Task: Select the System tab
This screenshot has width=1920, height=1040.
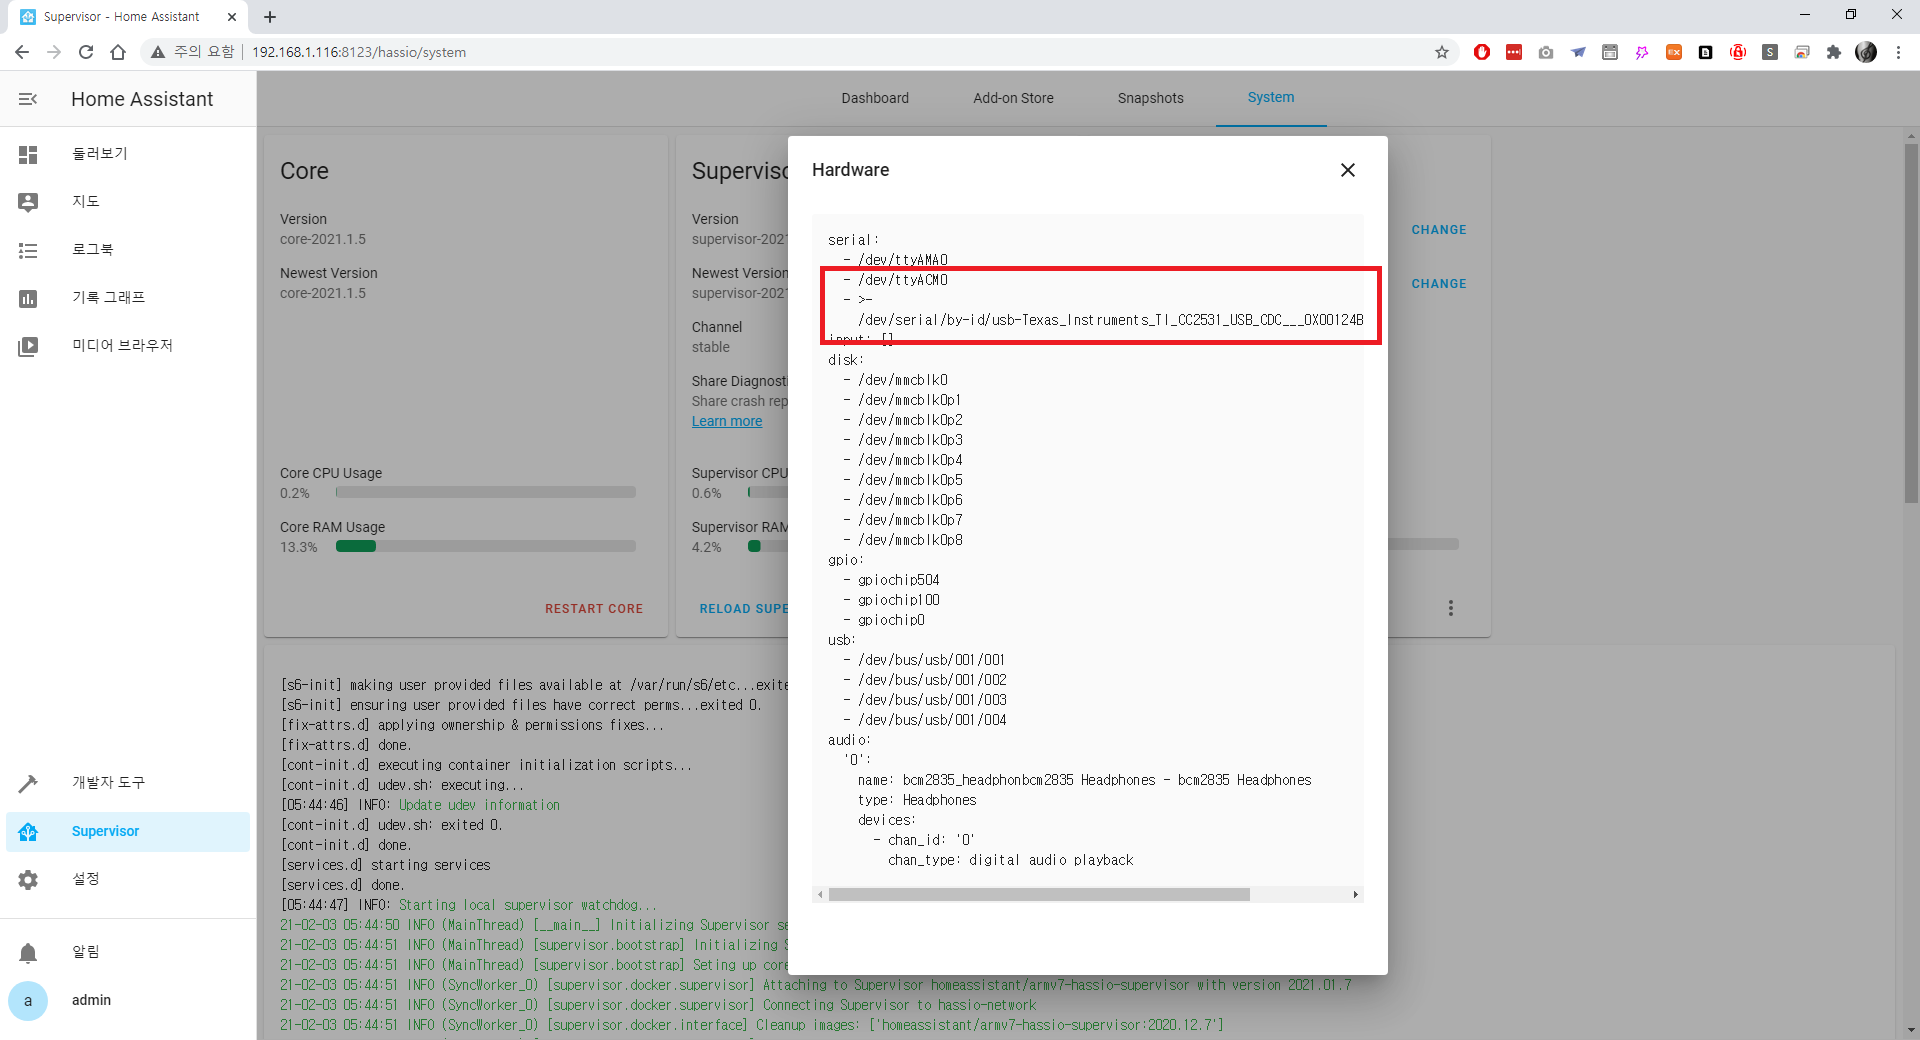Action: (1271, 98)
